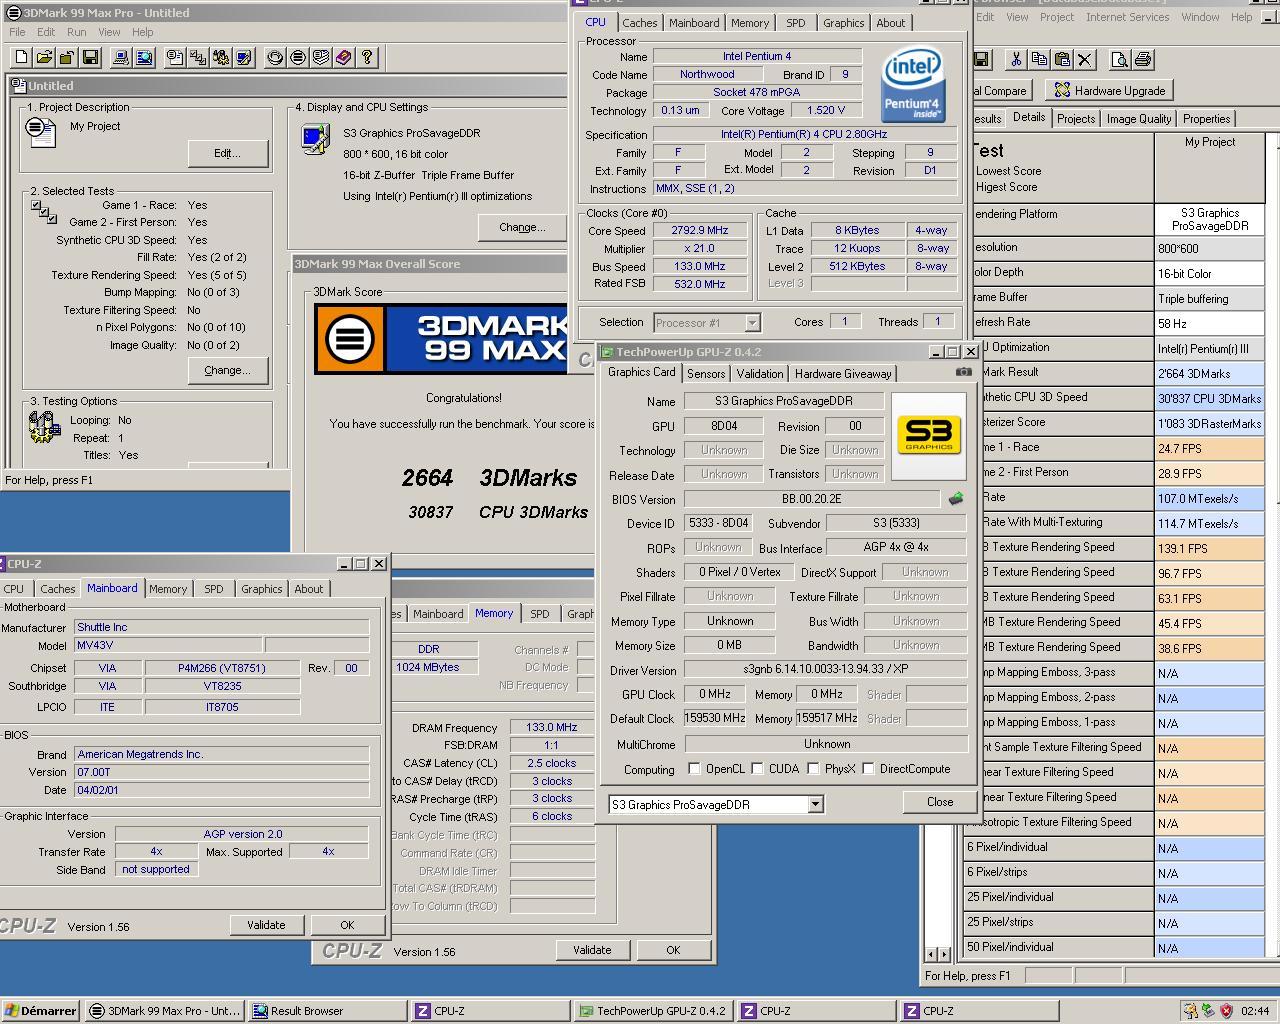1280x1024 pixels.
Task: Switch to the Sensors tab in GPU-Z
Action: [706, 374]
